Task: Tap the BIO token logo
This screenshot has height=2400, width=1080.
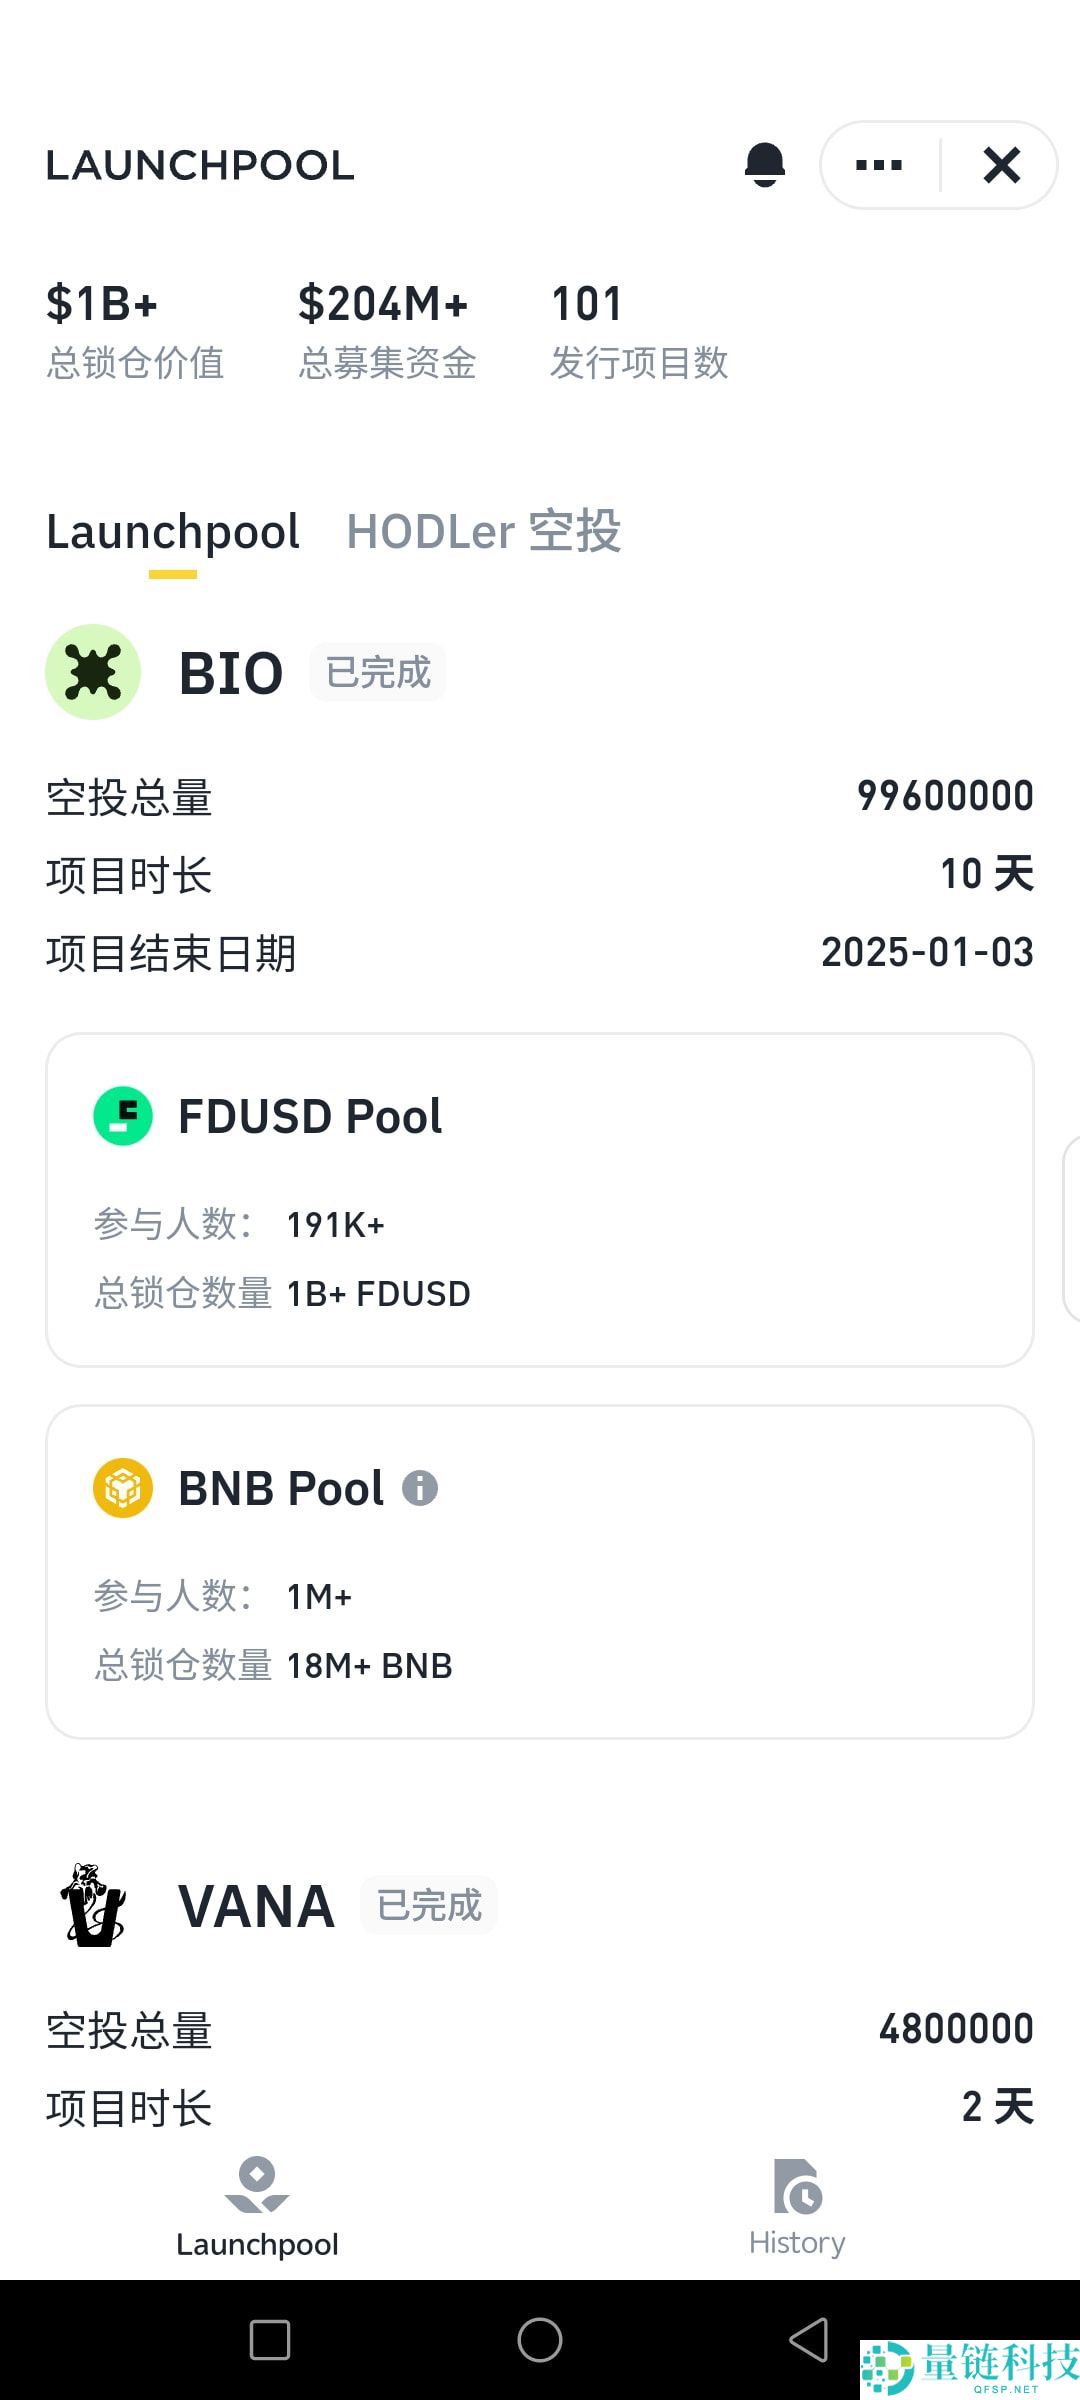Action: pyautogui.click(x=93, y=672)
